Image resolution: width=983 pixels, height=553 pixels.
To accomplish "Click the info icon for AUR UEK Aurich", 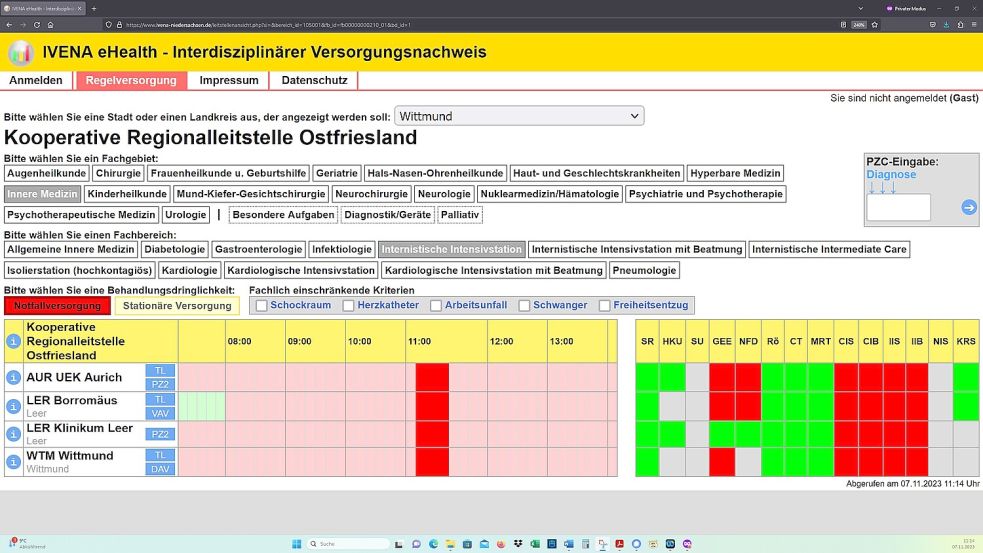I will click(x=14, y=377).
